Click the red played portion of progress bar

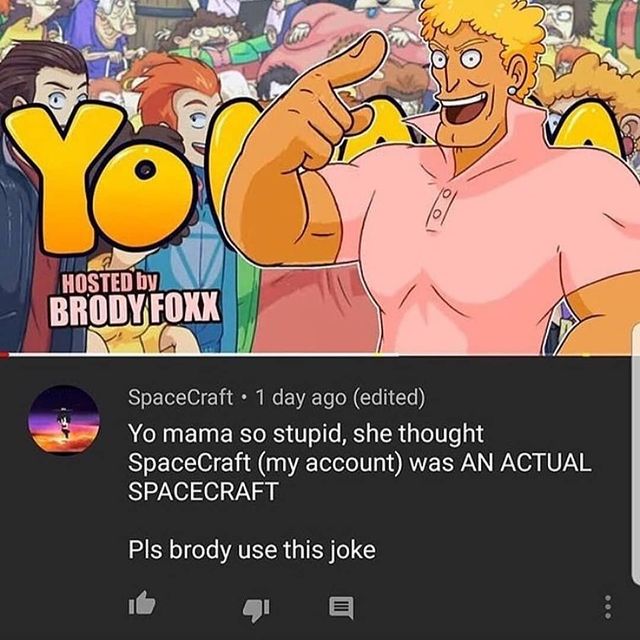[4, 355]
